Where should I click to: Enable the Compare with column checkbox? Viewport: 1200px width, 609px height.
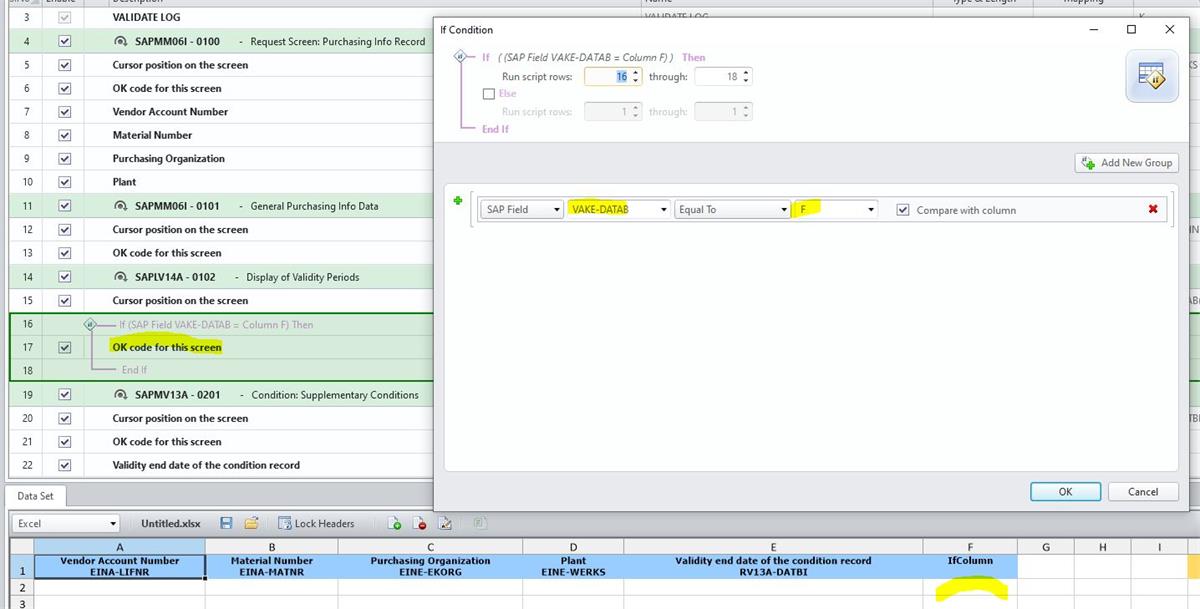coord(903,209)
